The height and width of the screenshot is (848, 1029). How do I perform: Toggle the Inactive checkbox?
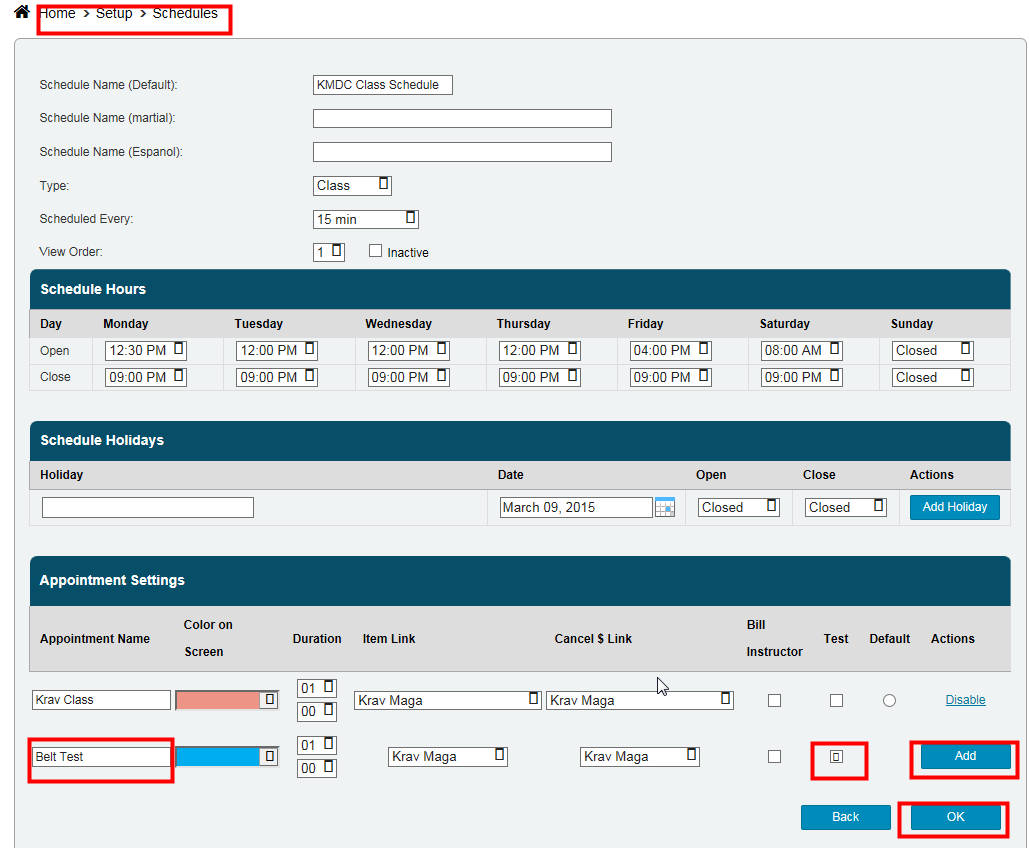pyautogui.click(x=376, y=252)
